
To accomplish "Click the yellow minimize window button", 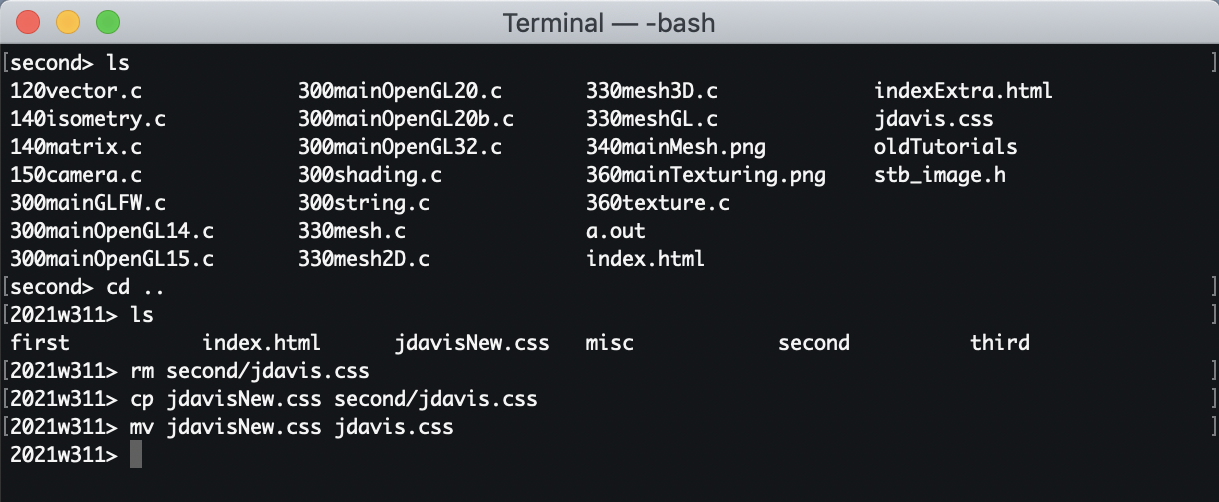I will [68, 21].
